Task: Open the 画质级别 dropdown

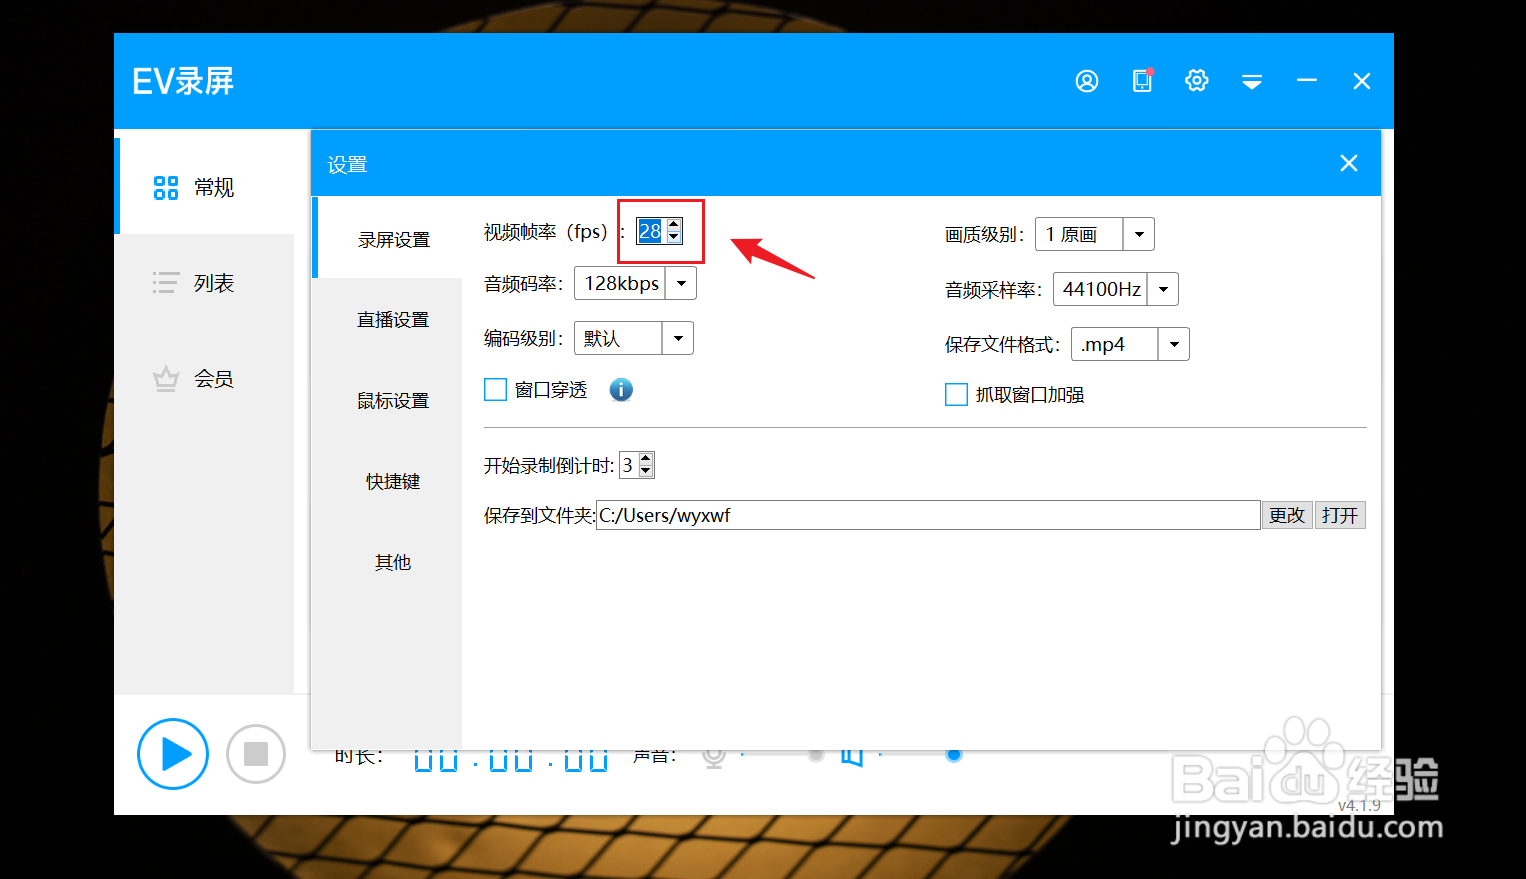Action: click(1138, 233)
